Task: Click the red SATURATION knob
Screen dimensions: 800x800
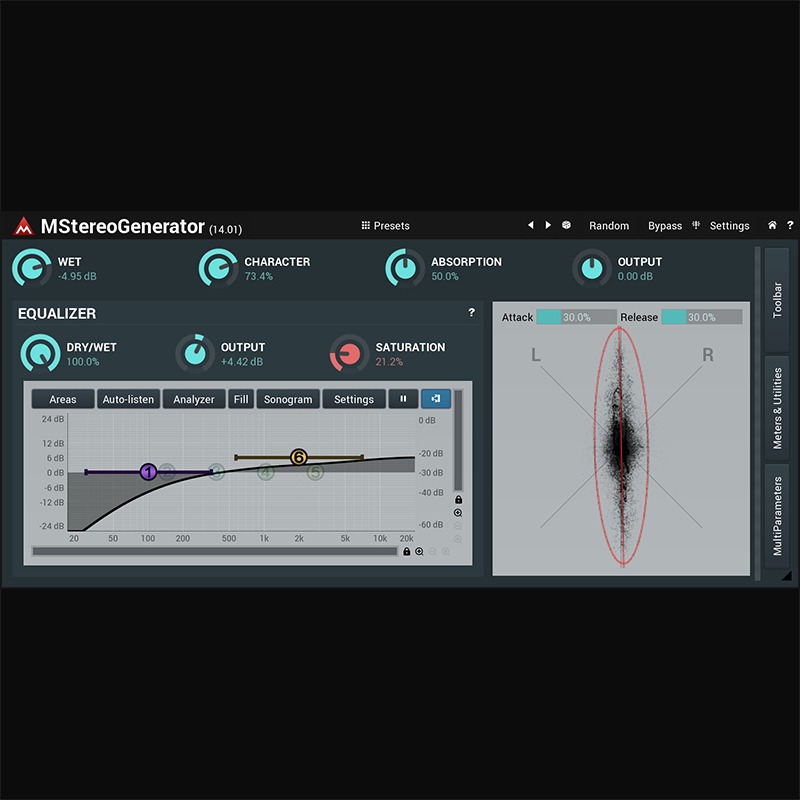Action: click(x=349, y=354)
